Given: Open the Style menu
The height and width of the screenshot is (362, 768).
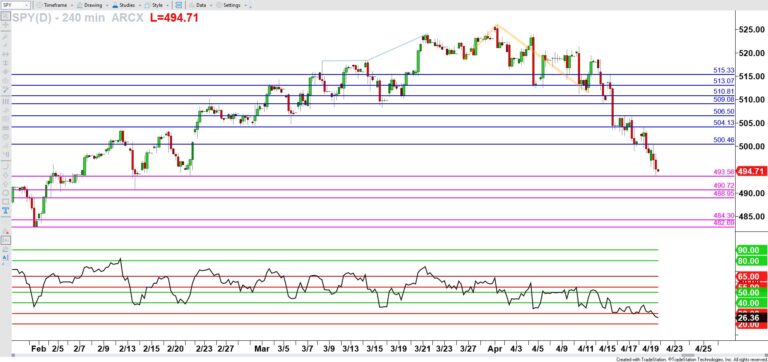Looking at the screenshot, I should [158, 5].
